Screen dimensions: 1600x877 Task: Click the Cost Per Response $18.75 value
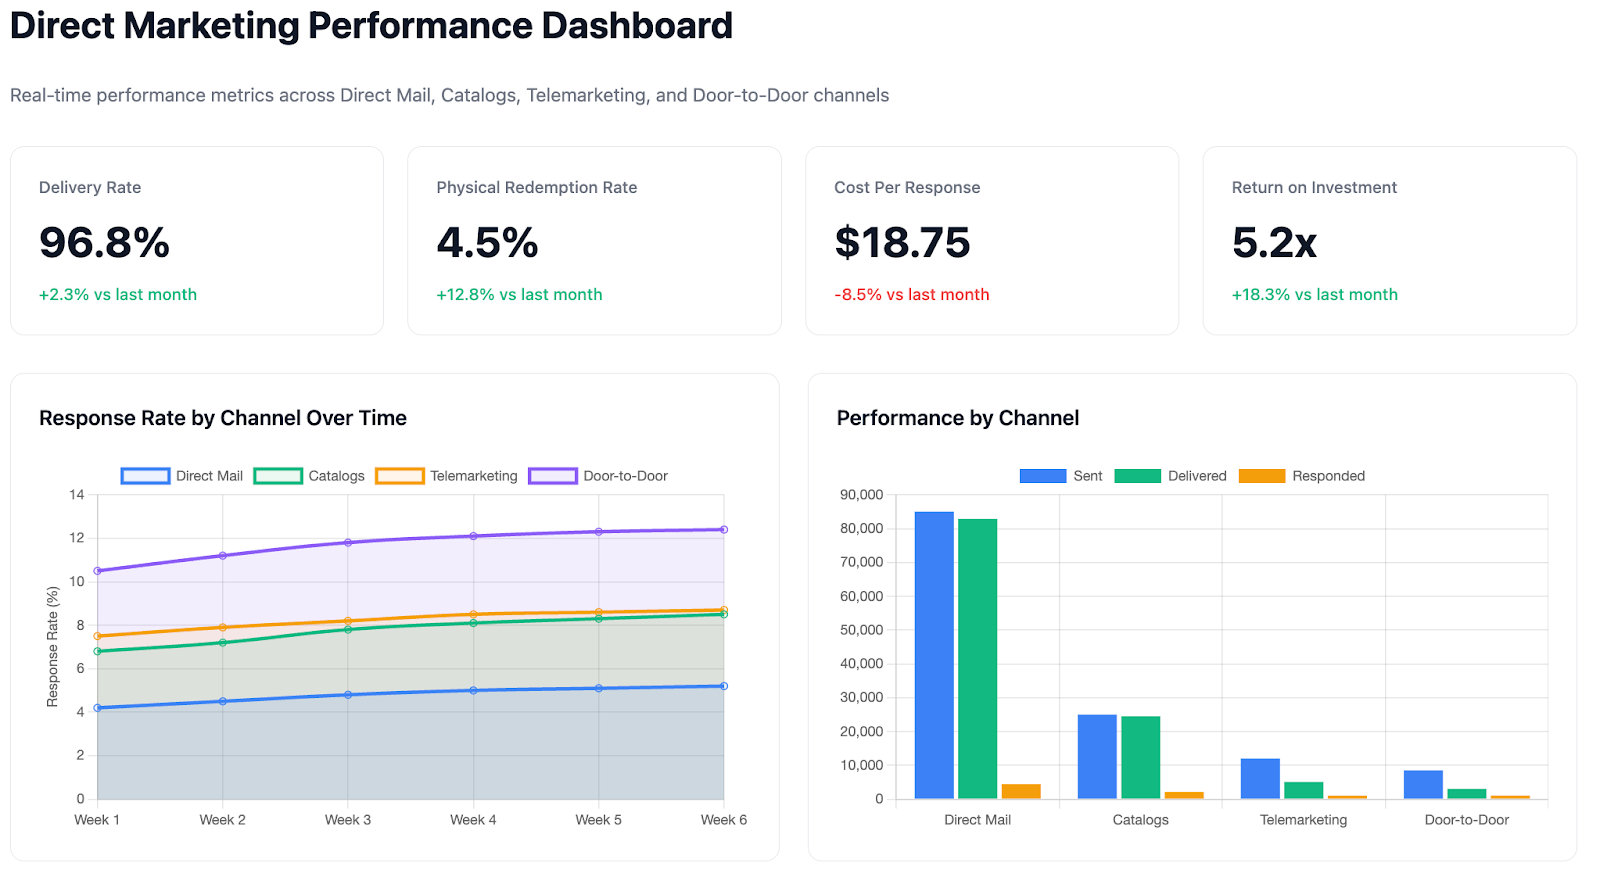[902, 243]
